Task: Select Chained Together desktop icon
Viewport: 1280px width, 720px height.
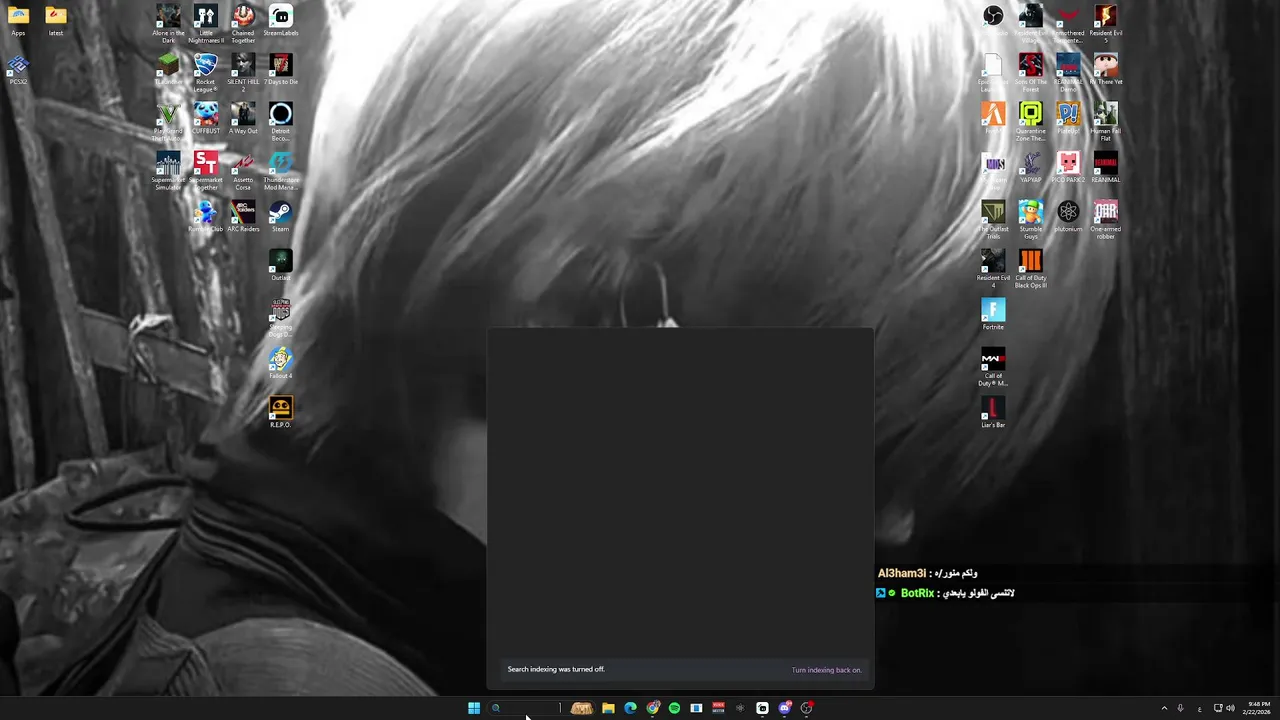Action: pos(243,24)
